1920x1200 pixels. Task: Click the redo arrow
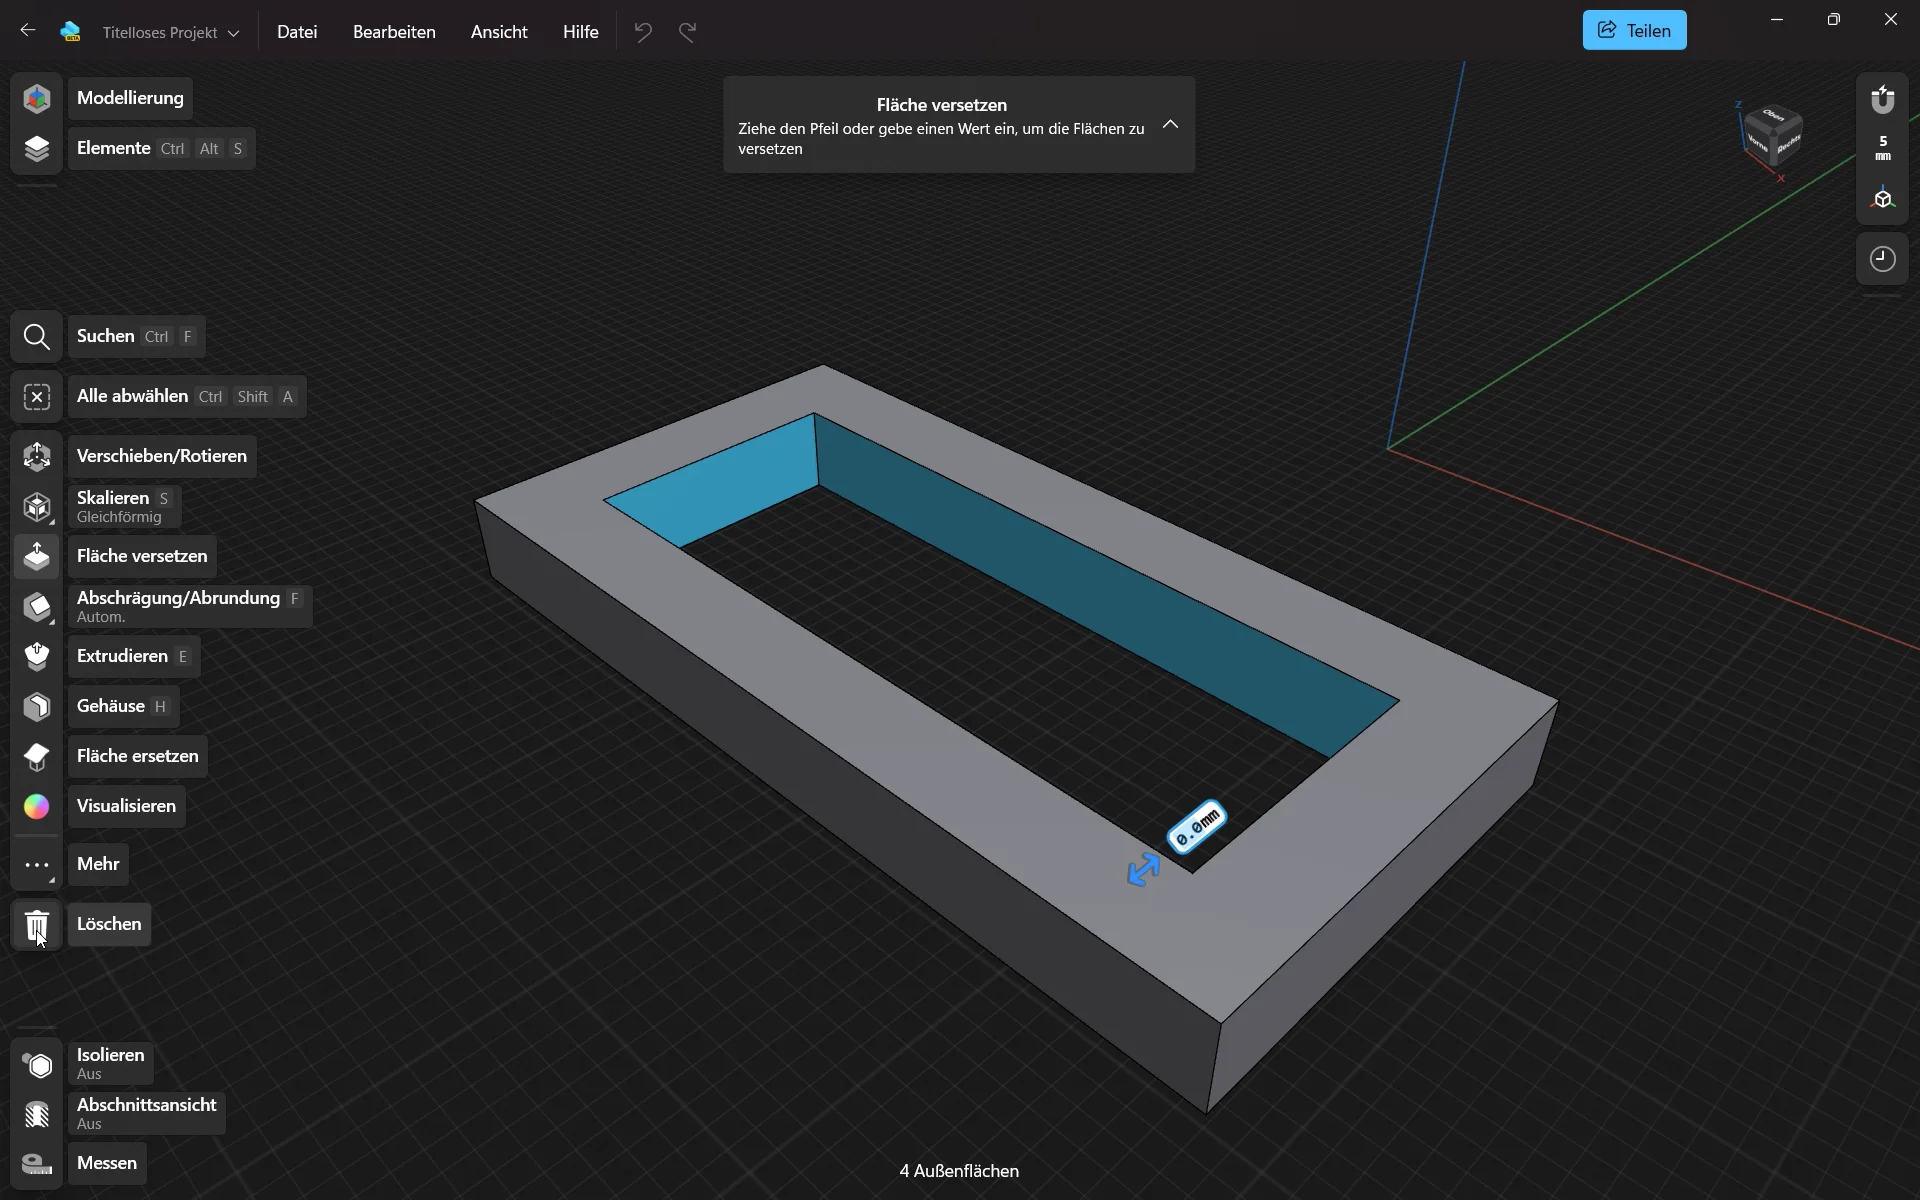click(687, 32)
